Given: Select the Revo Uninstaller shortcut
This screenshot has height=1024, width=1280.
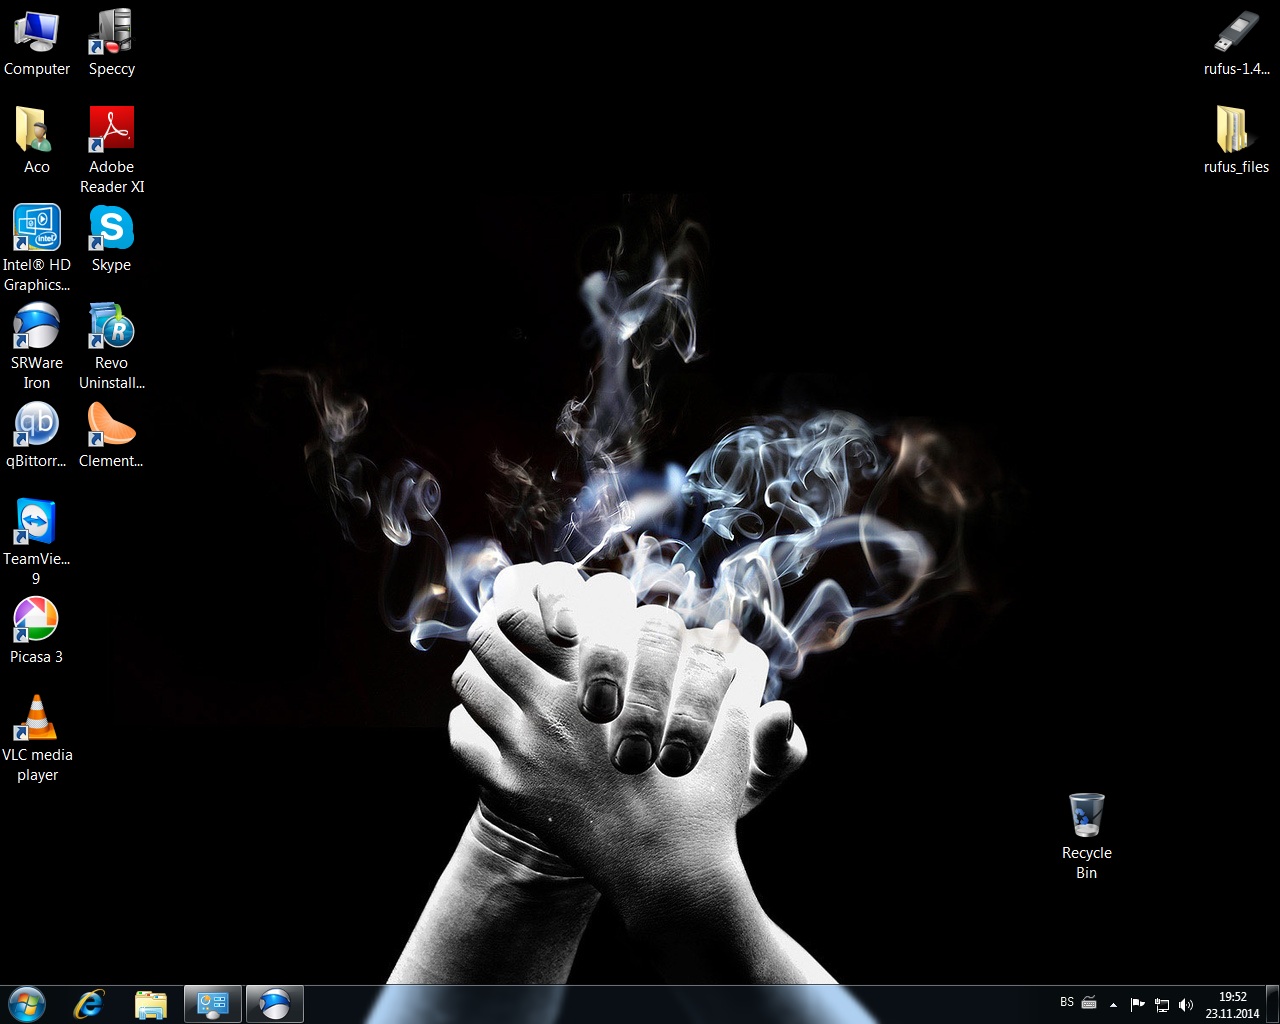Looking at the screenshot, I should [111, 347].
